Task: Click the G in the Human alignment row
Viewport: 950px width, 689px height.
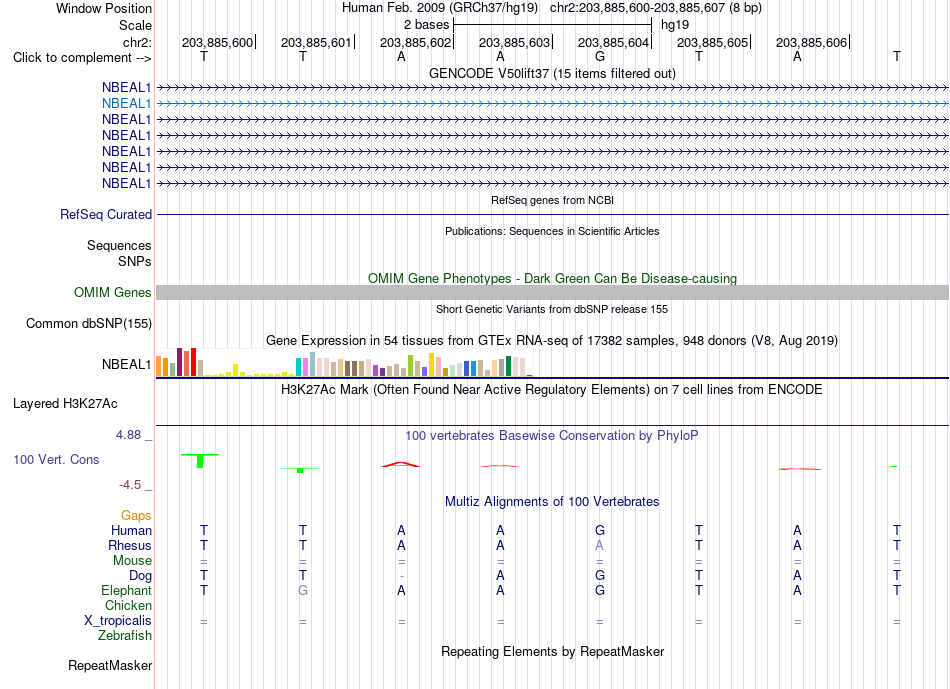Action: (600, 530)
